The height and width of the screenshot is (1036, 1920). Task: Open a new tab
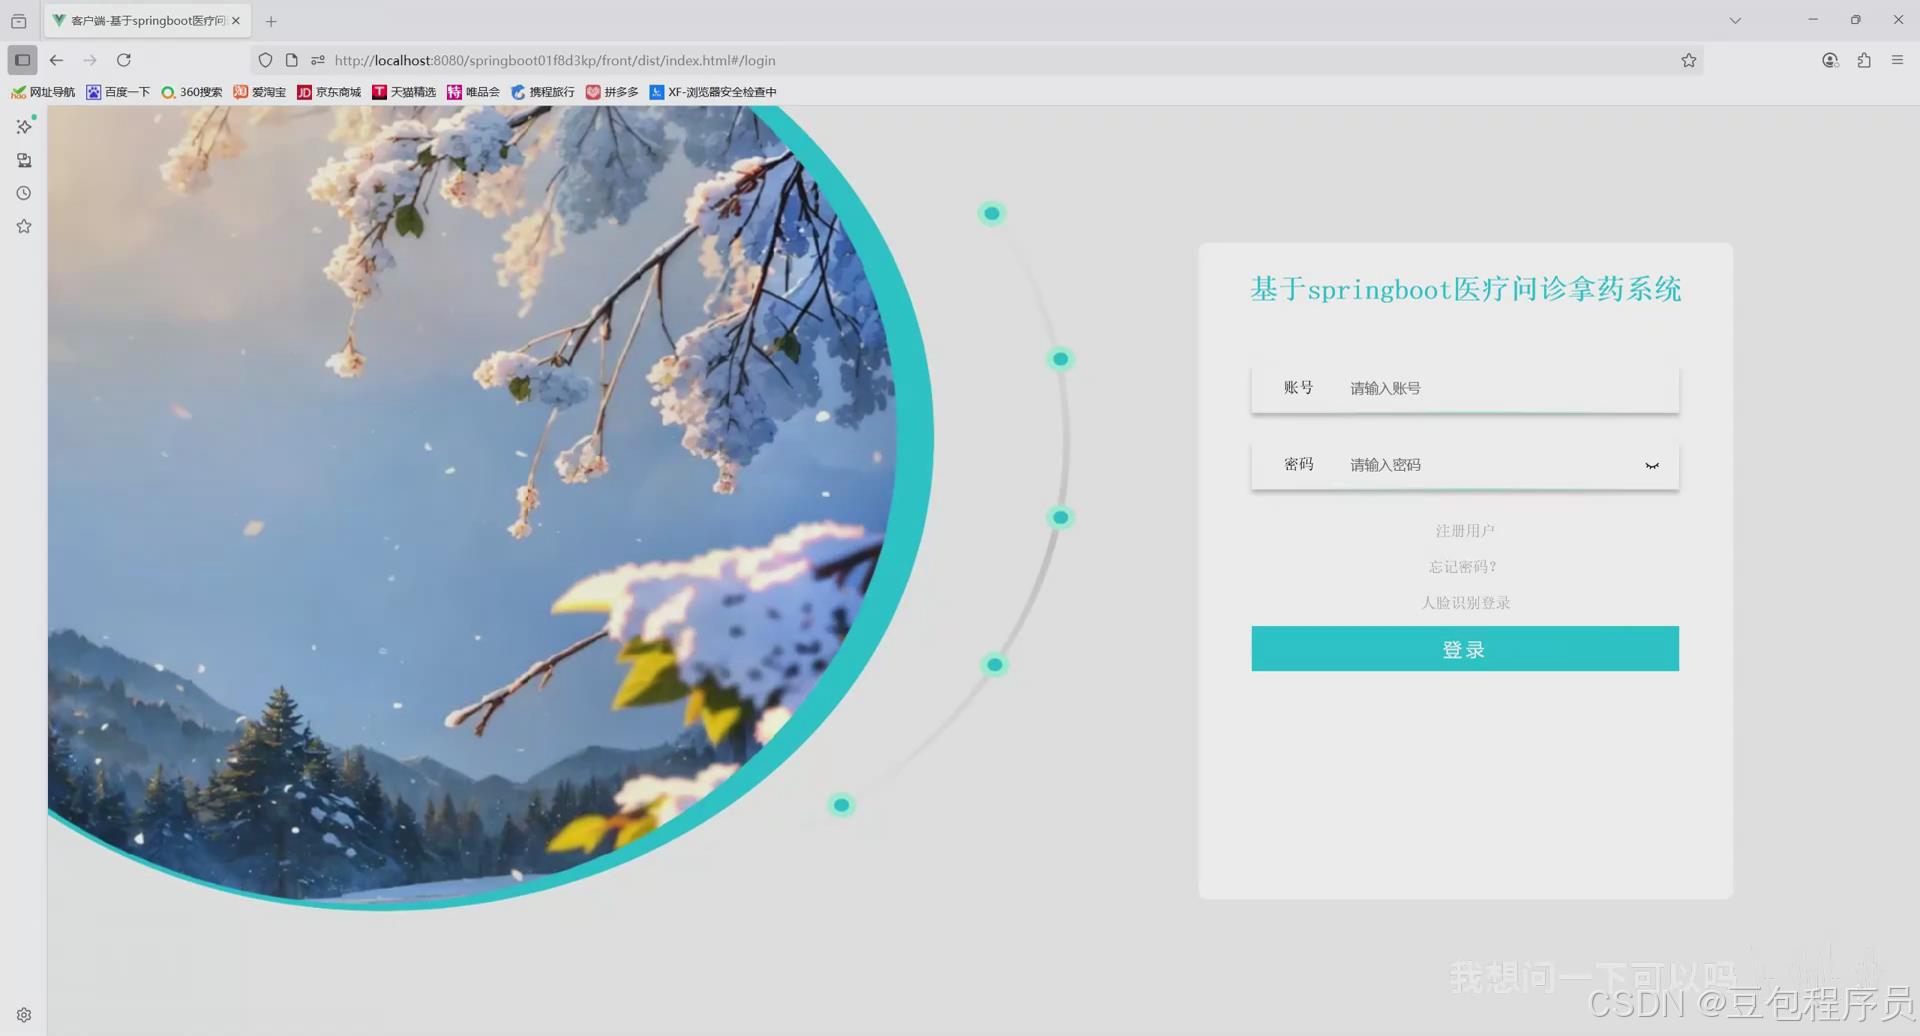tap(271, 21)
